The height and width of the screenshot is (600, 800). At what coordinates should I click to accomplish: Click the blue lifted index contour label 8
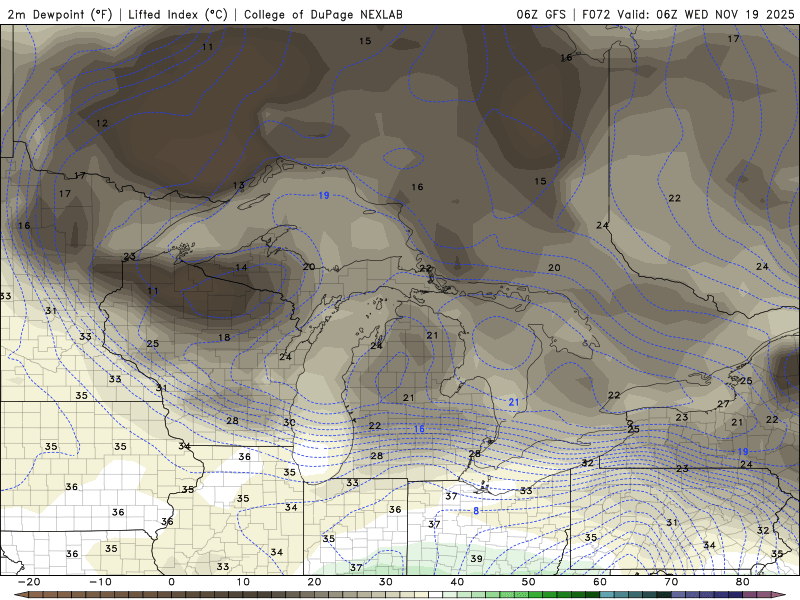point(476,511)
